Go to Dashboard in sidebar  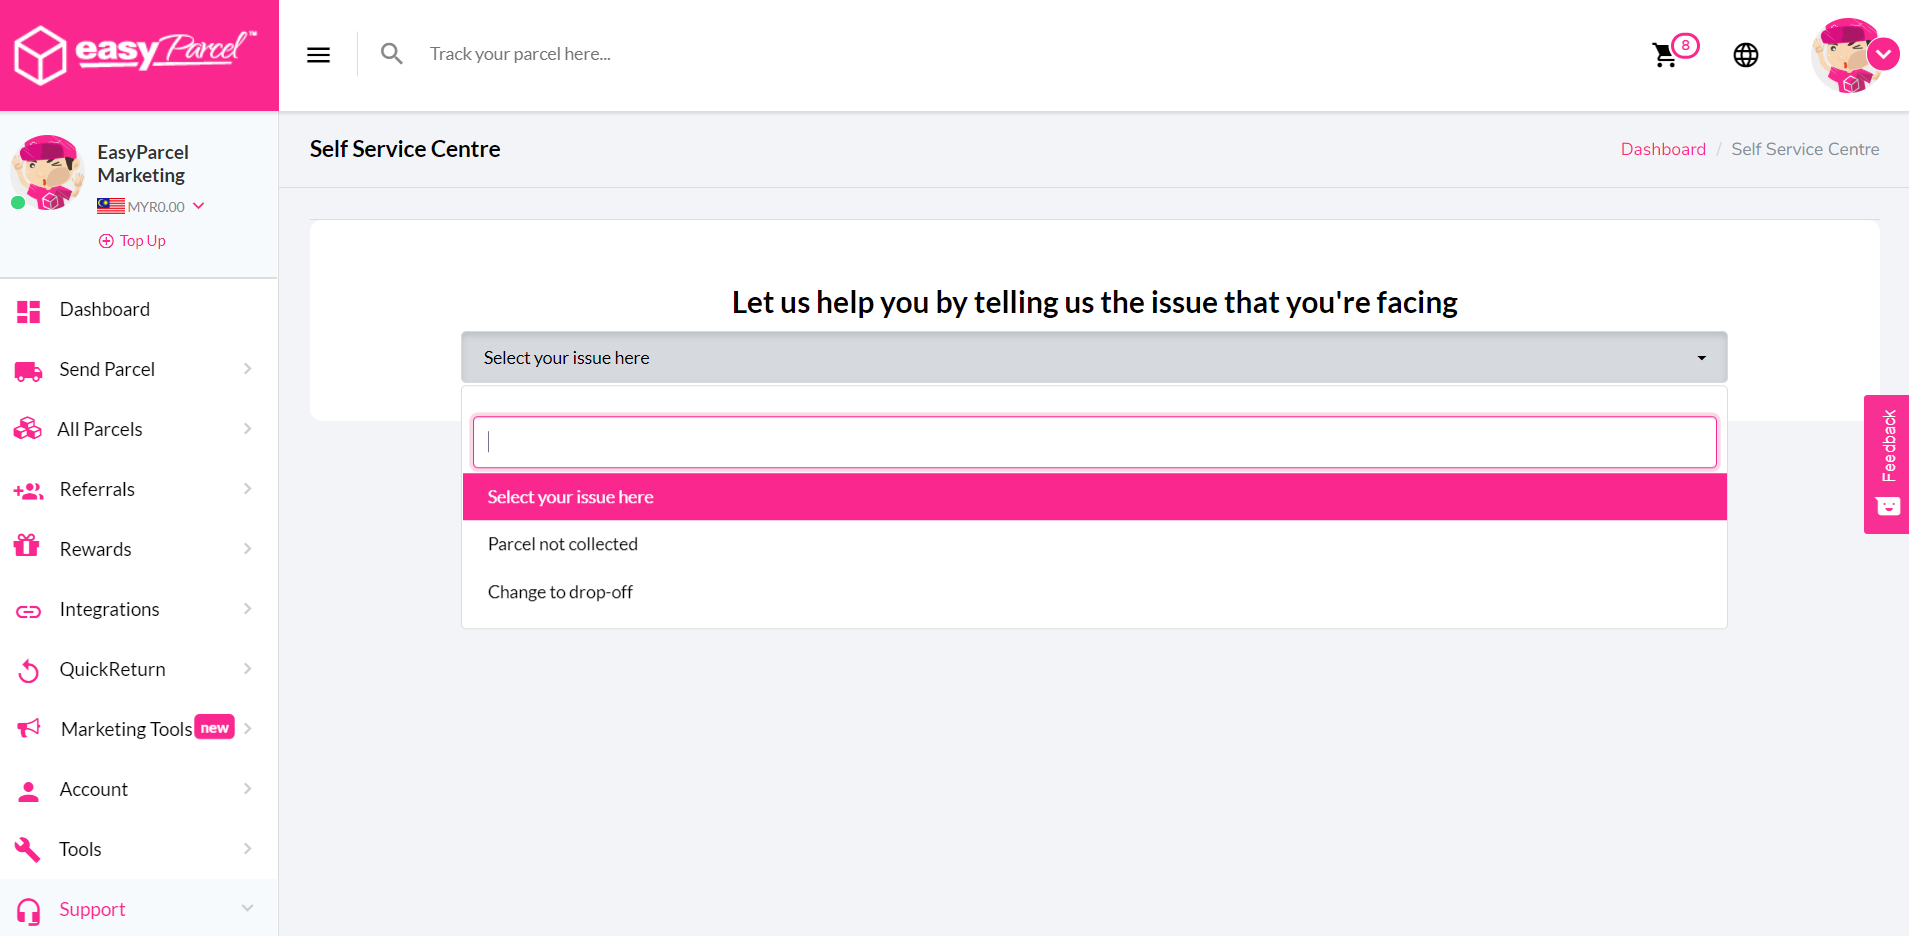coord(104,310)
